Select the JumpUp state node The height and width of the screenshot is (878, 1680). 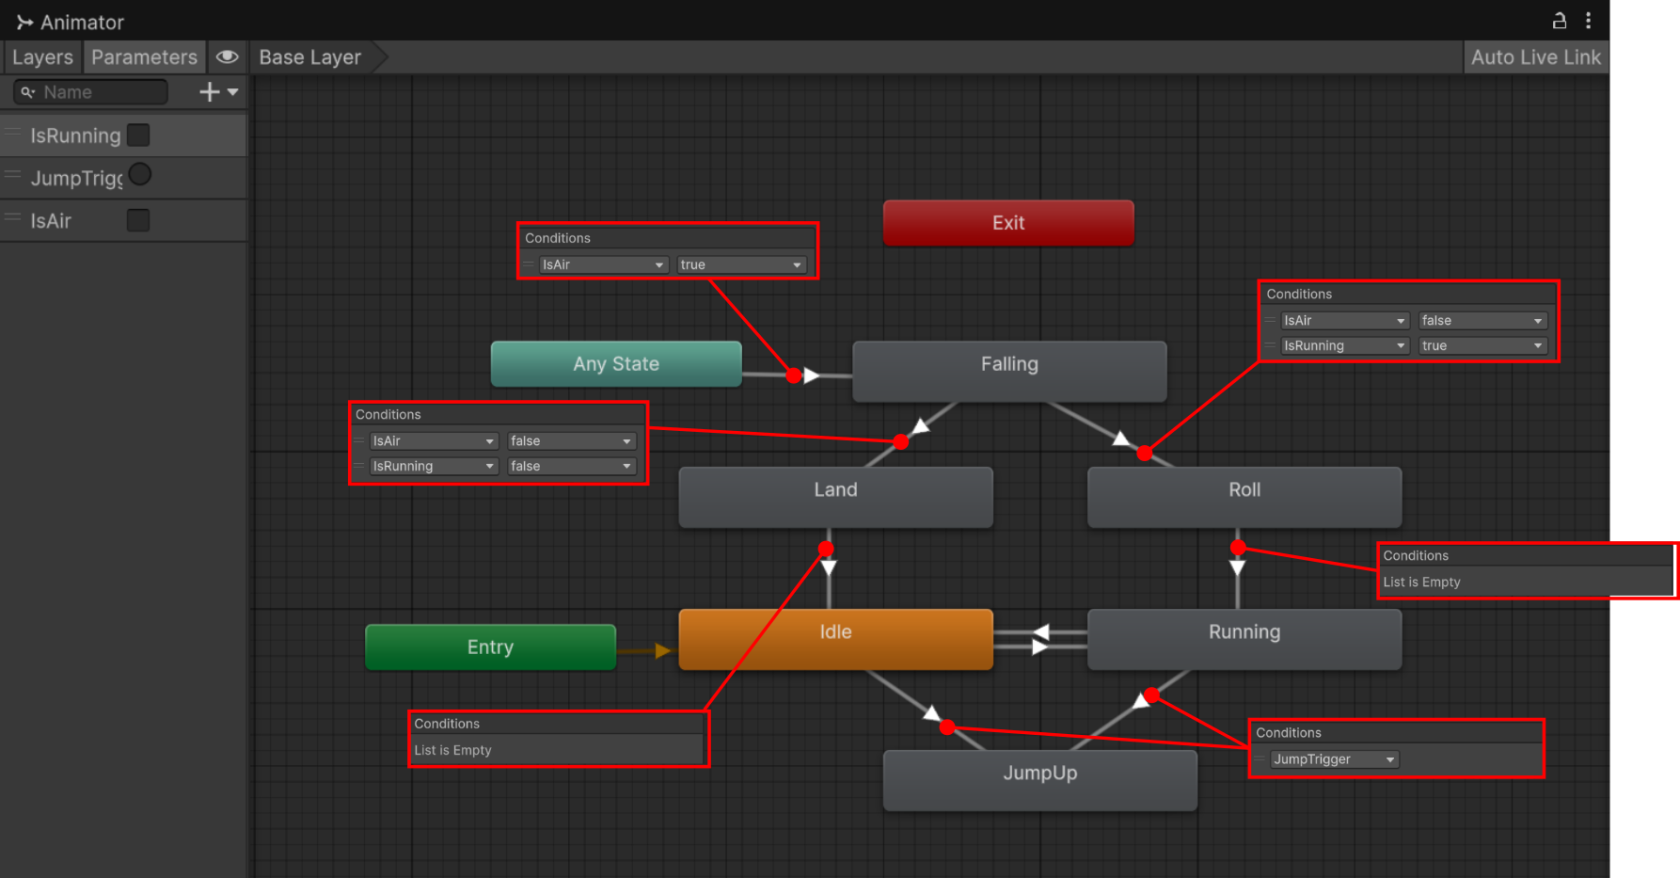tap(1040, 780)
